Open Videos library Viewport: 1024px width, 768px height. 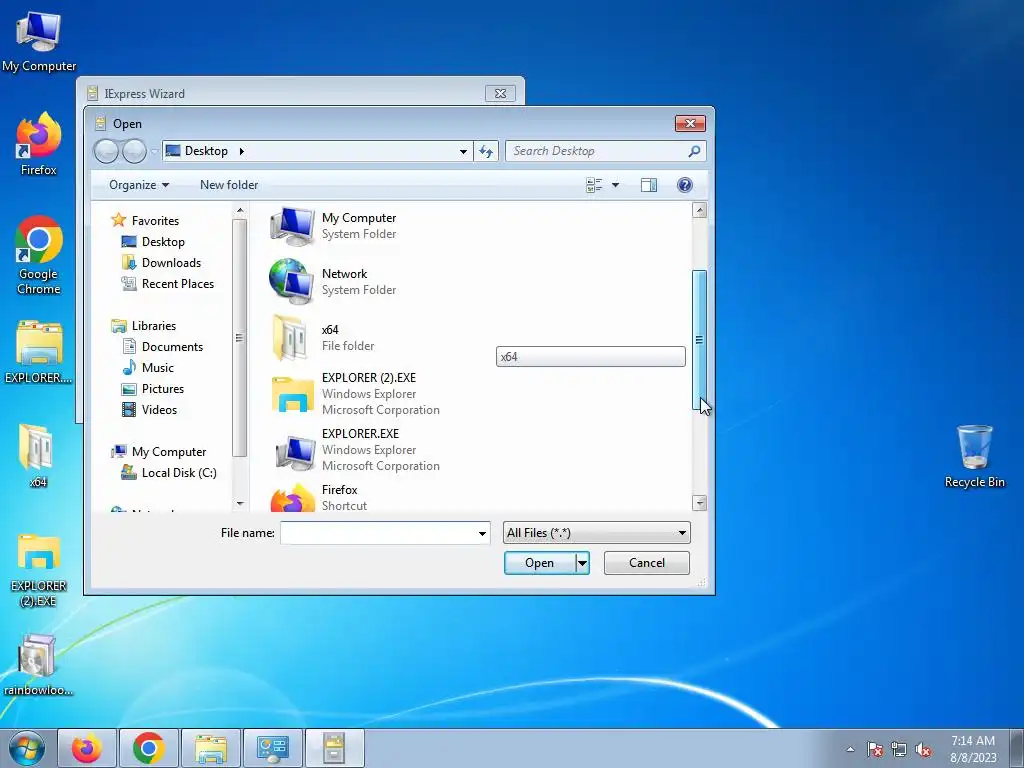[159, 409]
